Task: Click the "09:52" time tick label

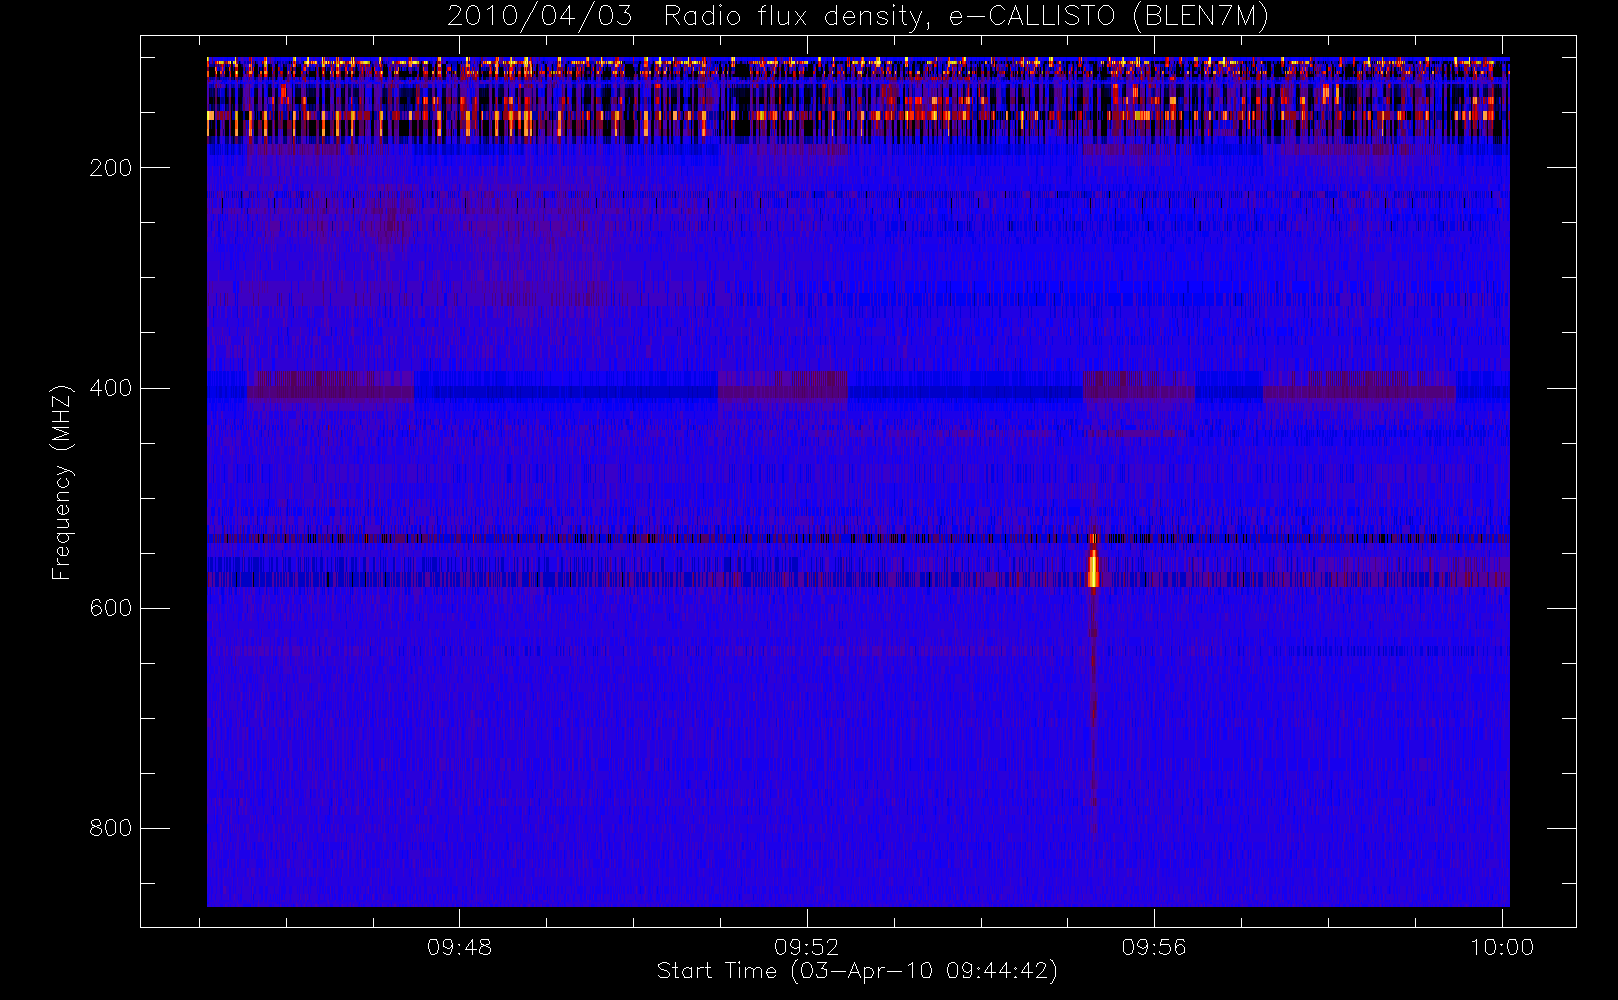Action: coord(807,947)
